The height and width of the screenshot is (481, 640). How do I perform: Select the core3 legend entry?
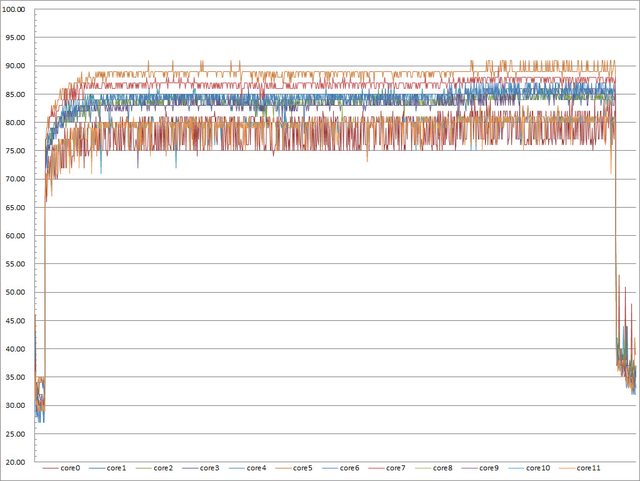209,468
